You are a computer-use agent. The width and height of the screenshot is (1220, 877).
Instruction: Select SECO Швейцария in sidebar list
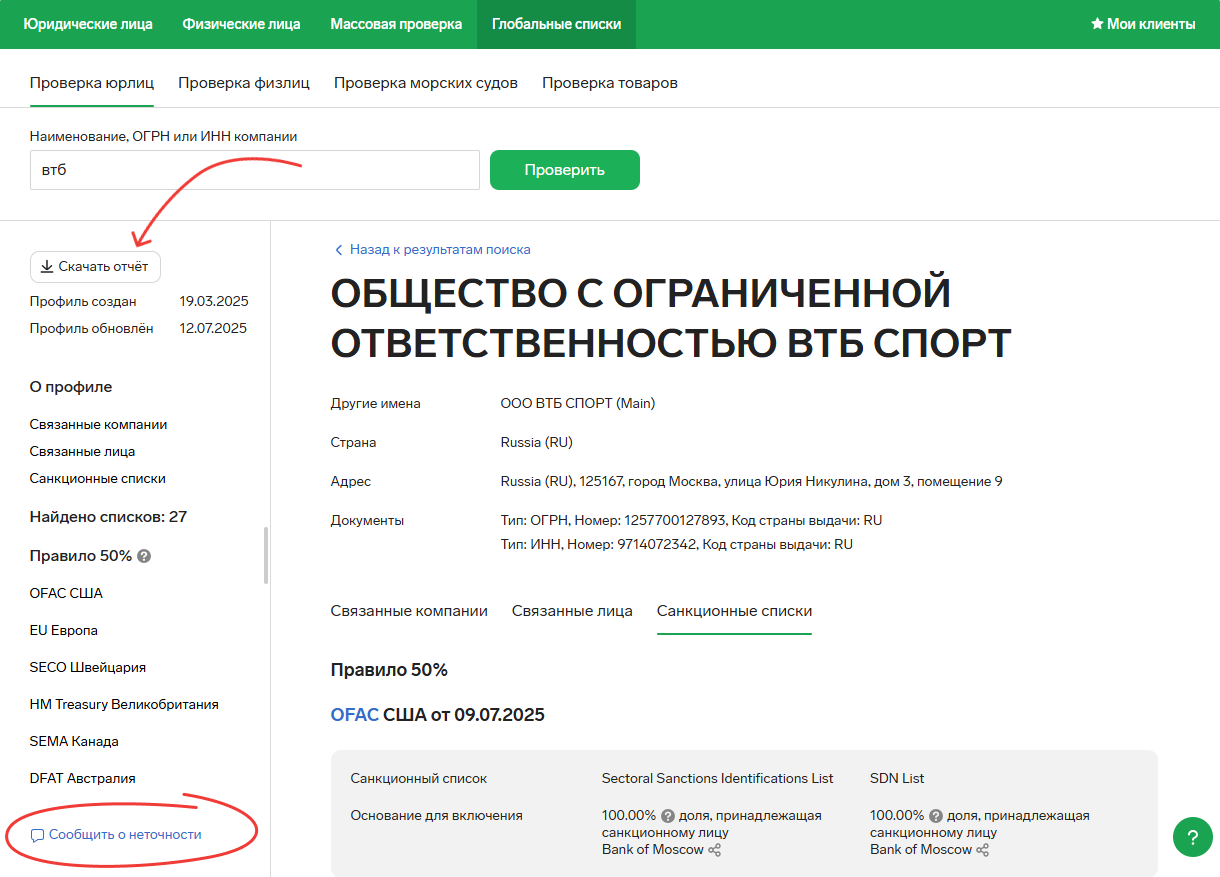click(x=88, y=668)
